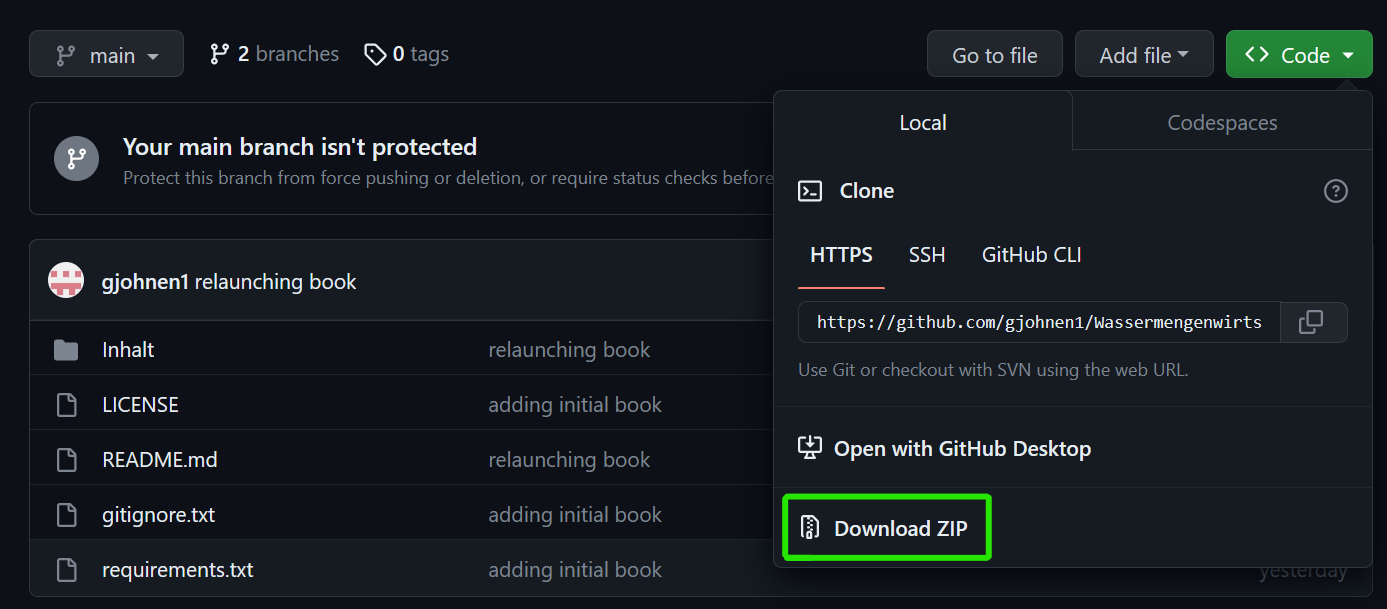Select the GitHub CLI clone option

click(1031, 255)
